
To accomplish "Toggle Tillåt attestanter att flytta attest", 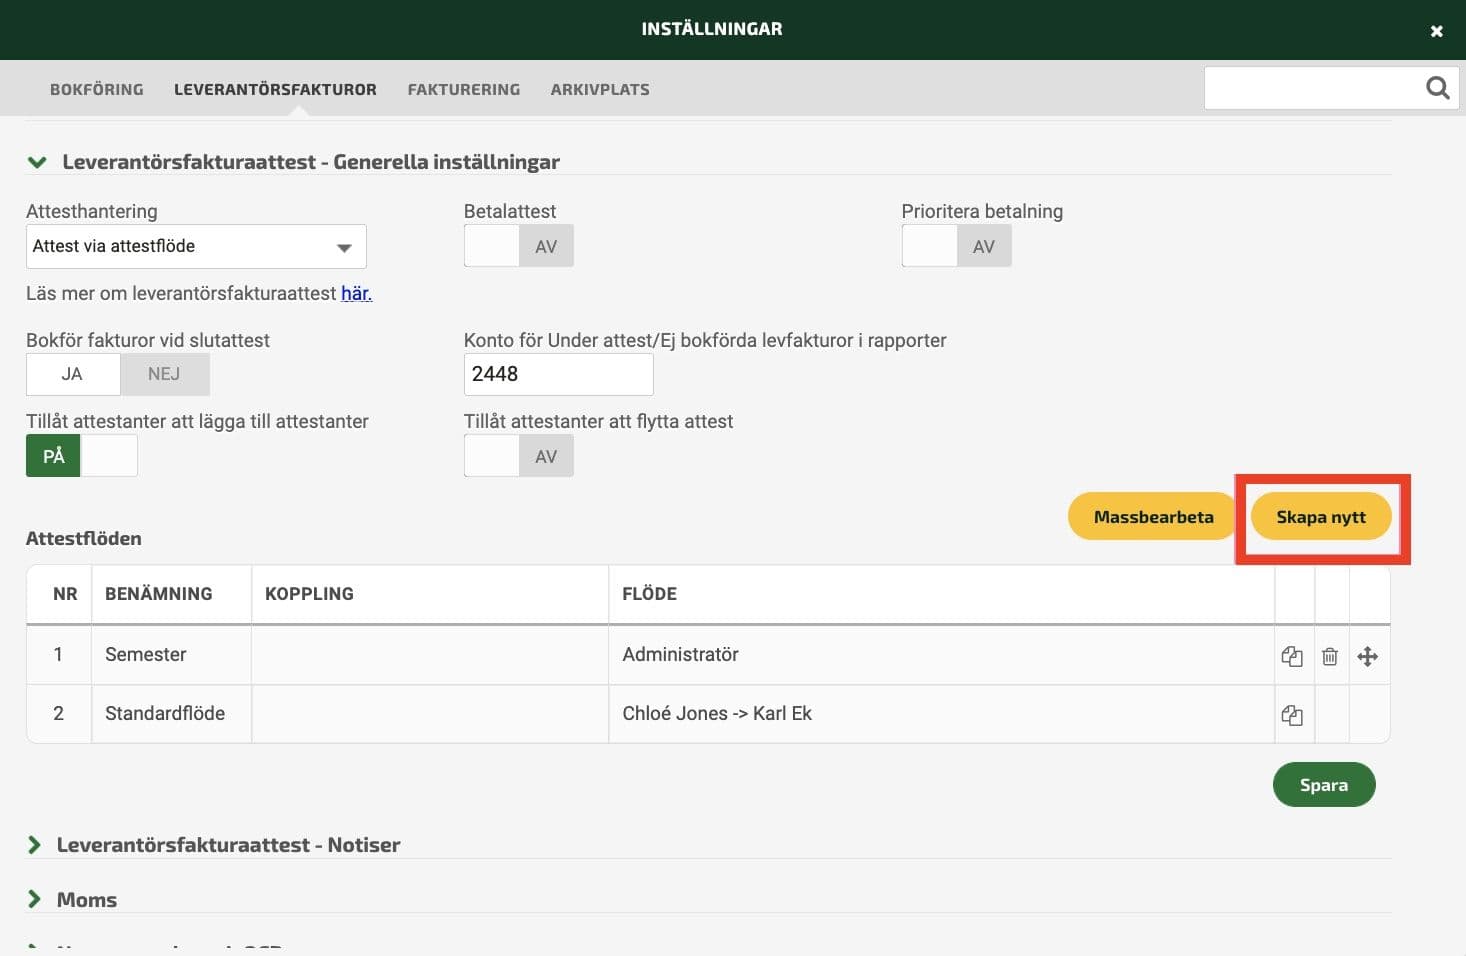I will click(x=519, y=456).
